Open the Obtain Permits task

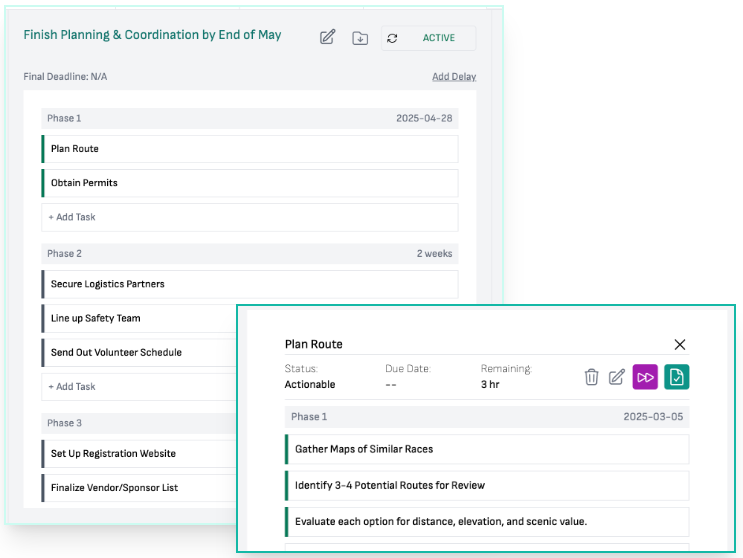(249, 183)
